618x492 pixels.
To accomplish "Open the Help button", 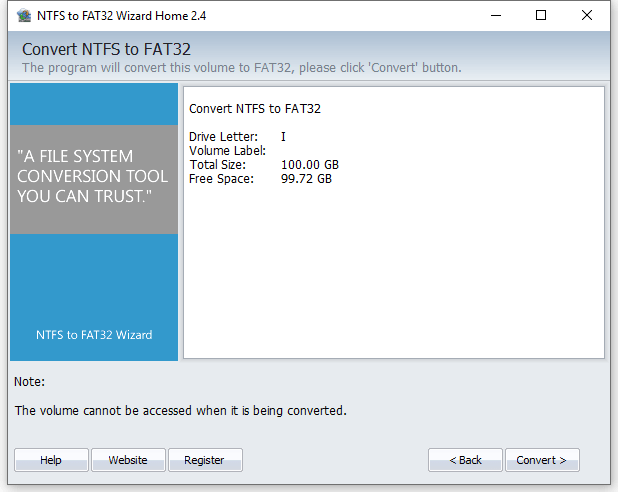I will click(x=51, y=460).
